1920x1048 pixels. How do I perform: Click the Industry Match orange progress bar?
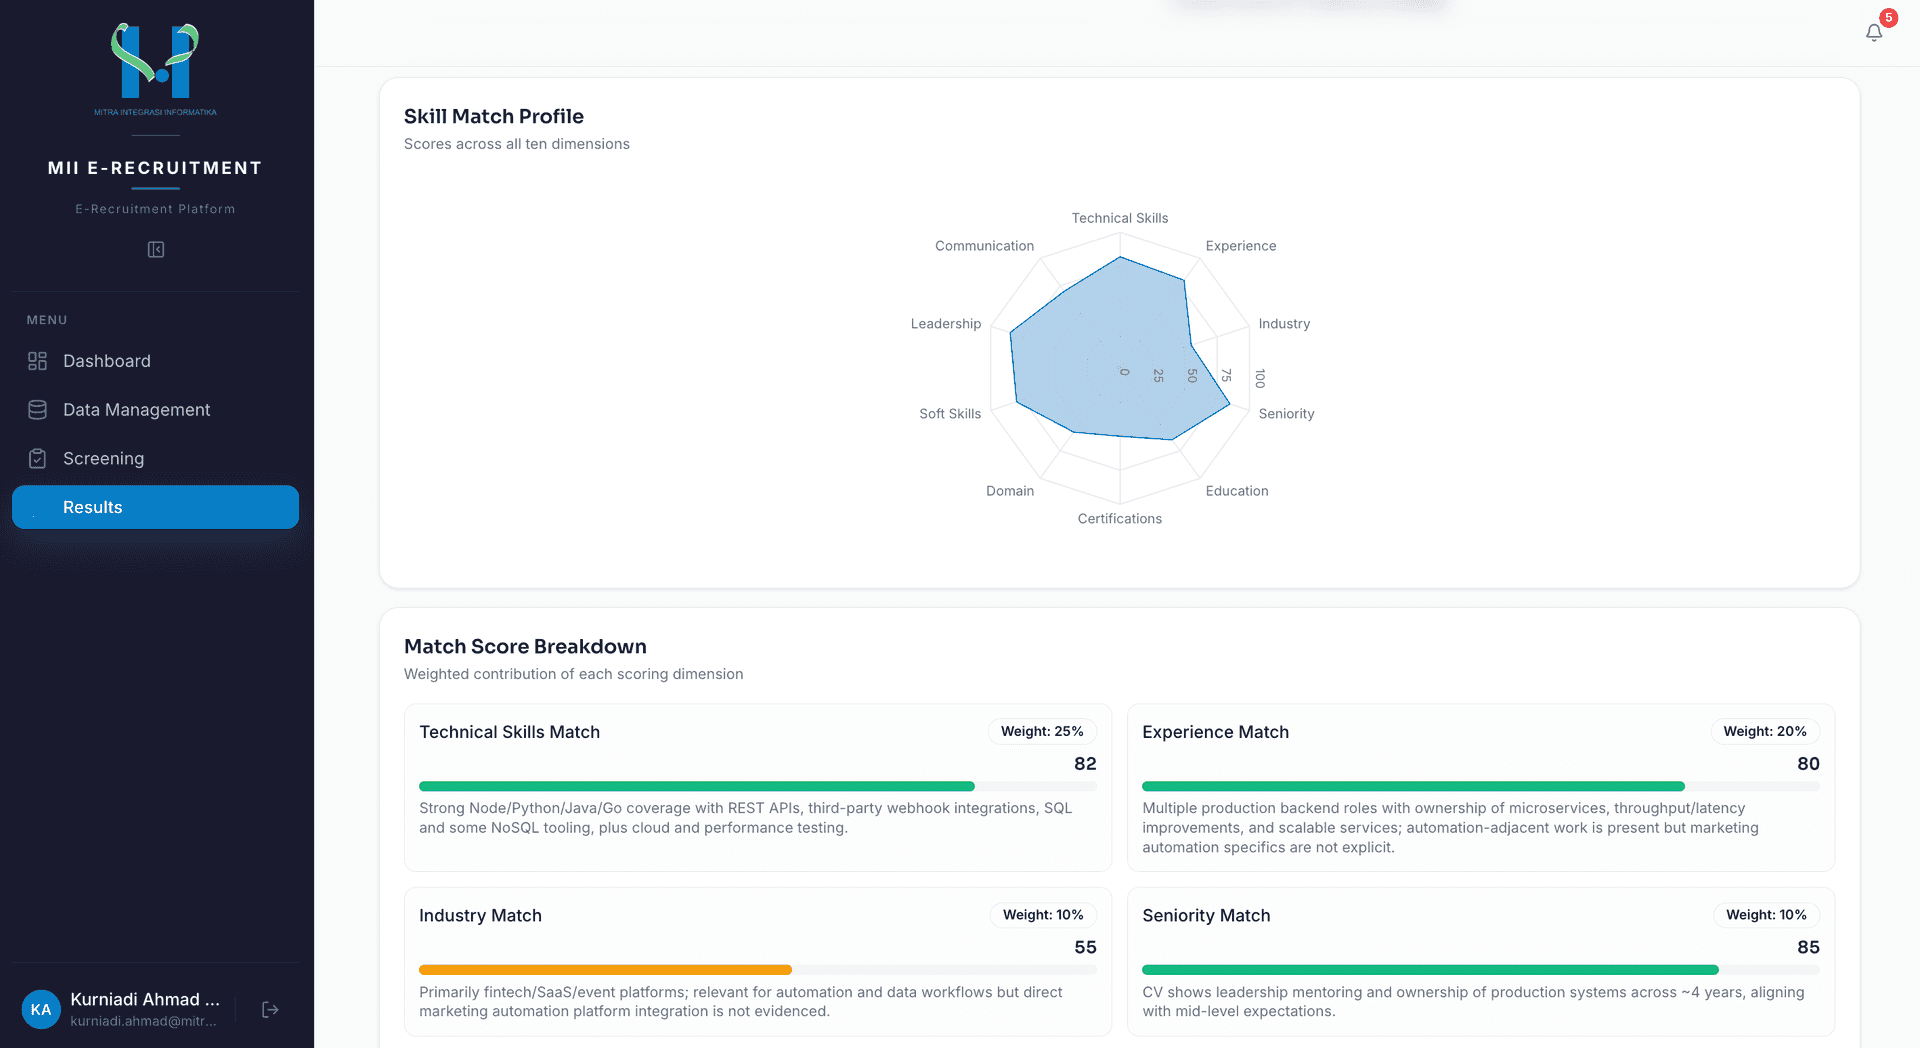(605, 970)
